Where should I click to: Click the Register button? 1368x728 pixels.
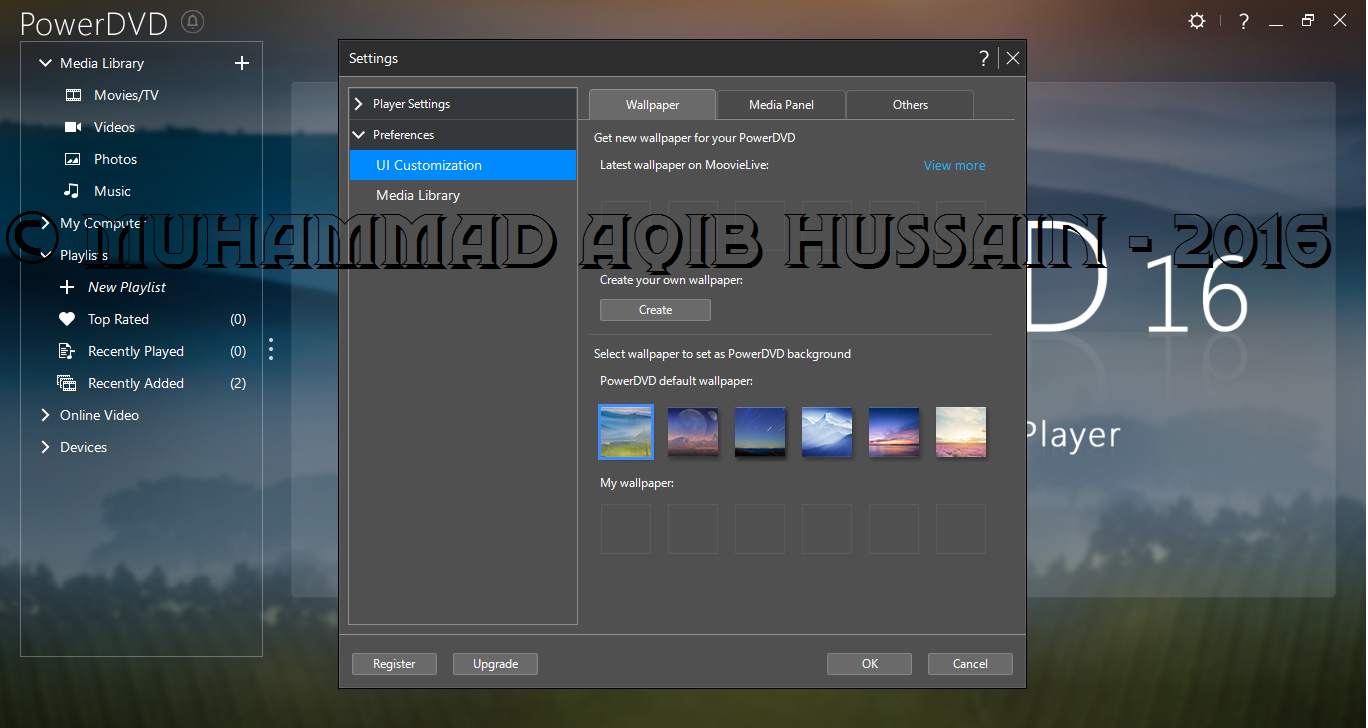tap(394, 664)
